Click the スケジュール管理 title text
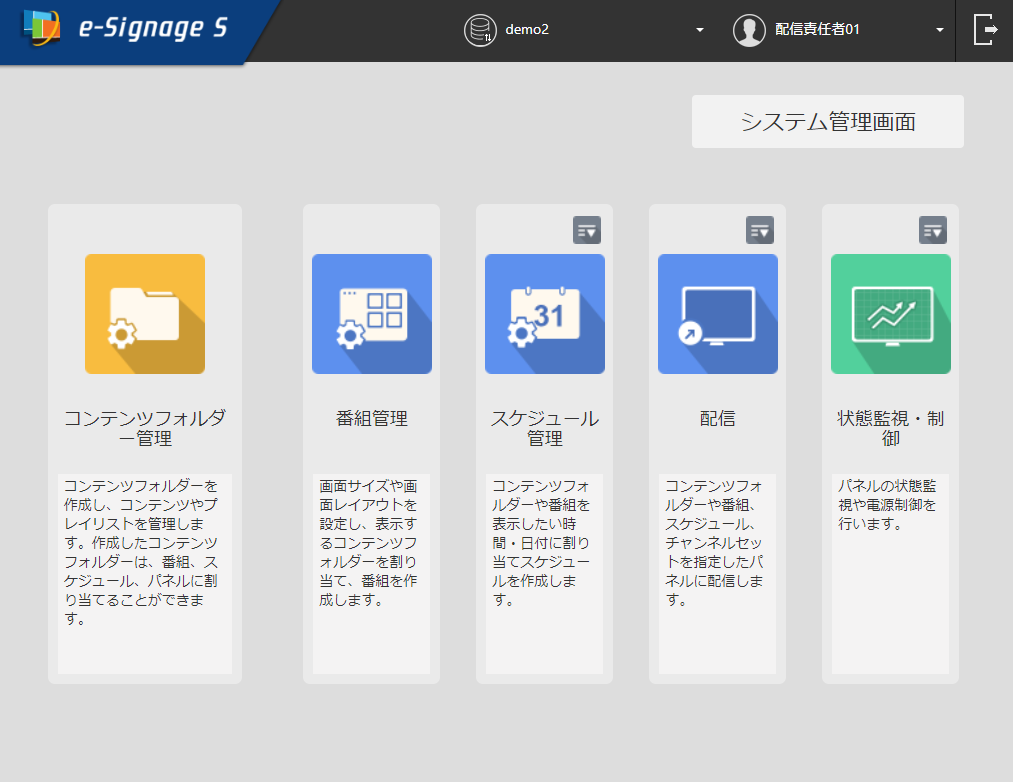 click(545, 428)
